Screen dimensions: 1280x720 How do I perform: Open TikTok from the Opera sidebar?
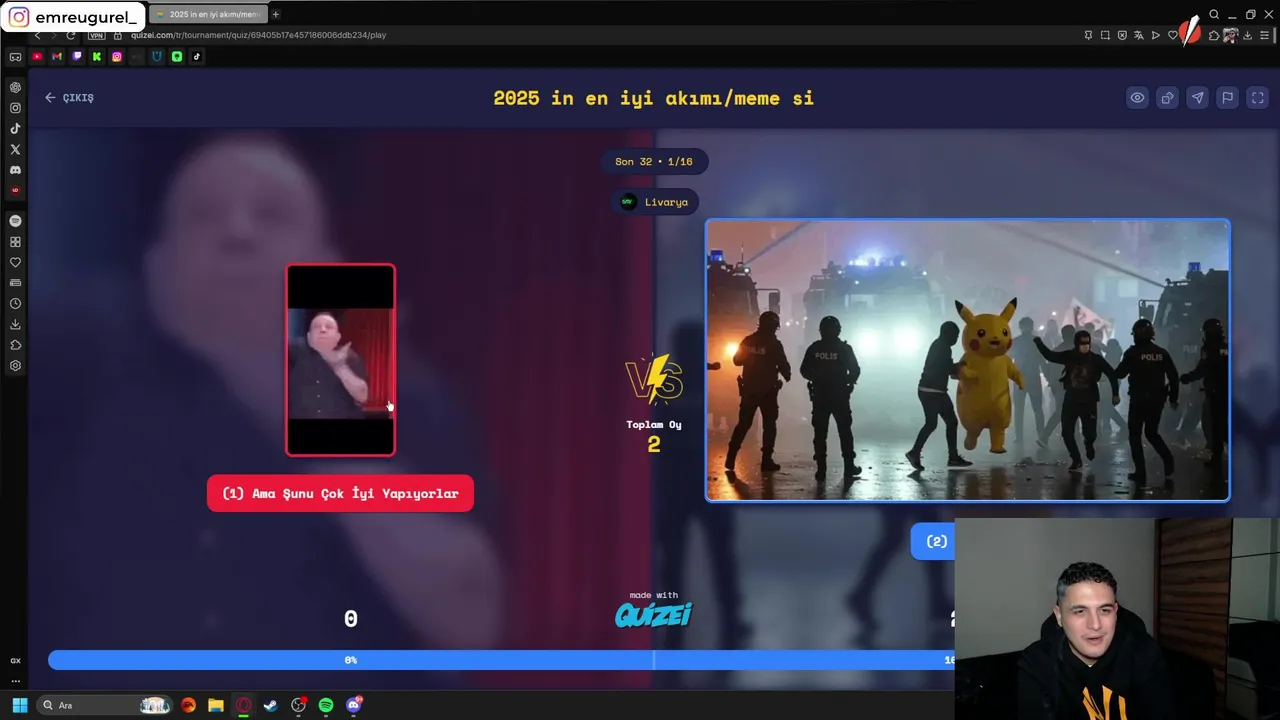point(15,128)
